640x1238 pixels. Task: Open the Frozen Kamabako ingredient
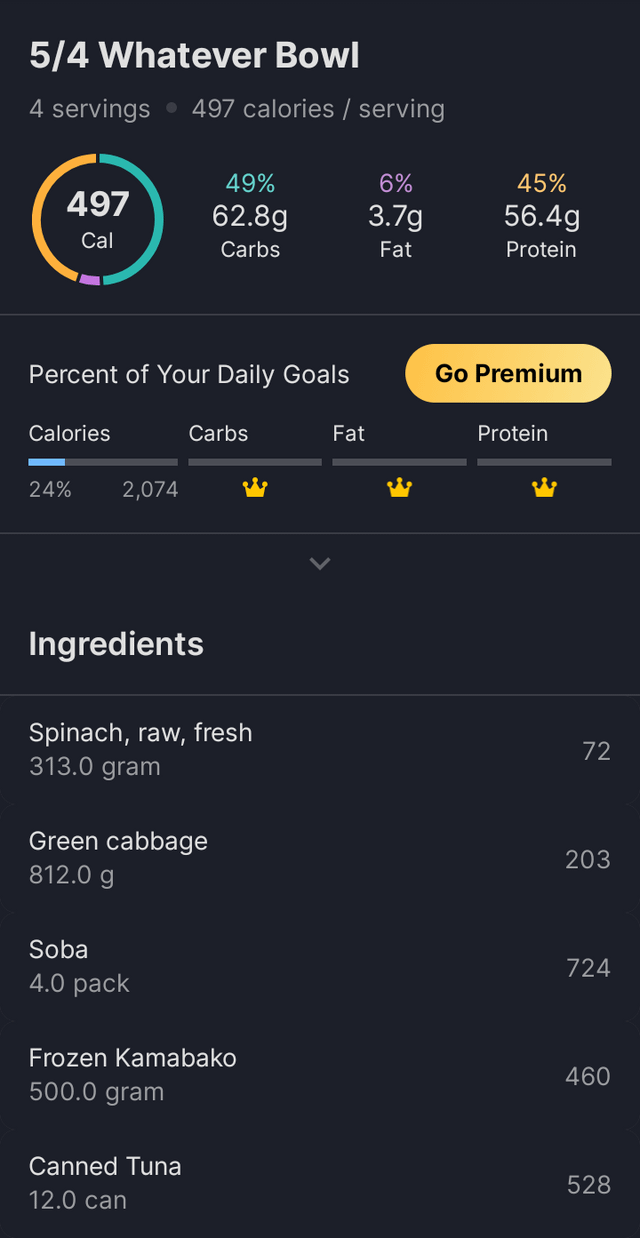[x=320, y=1075]
